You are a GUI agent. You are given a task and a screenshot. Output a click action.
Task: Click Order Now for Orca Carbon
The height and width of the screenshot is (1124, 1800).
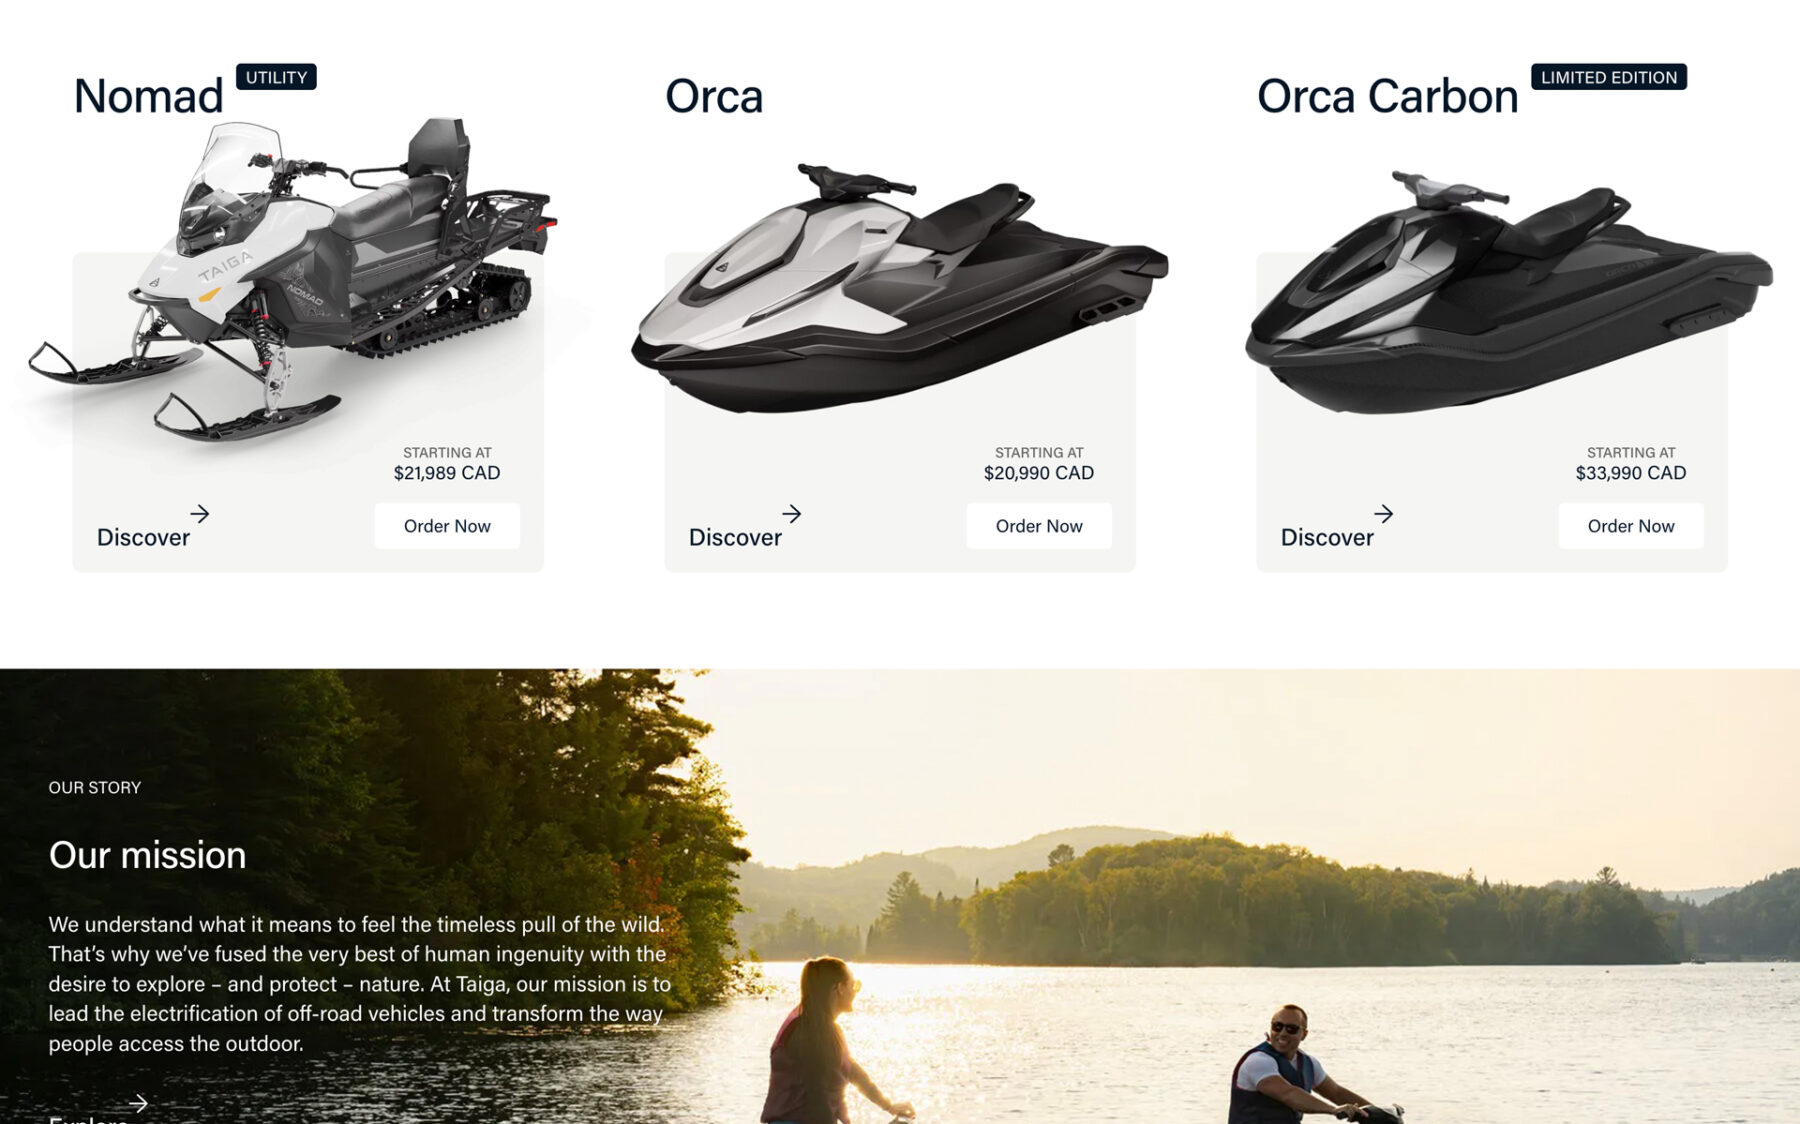tap(1631, 526)
